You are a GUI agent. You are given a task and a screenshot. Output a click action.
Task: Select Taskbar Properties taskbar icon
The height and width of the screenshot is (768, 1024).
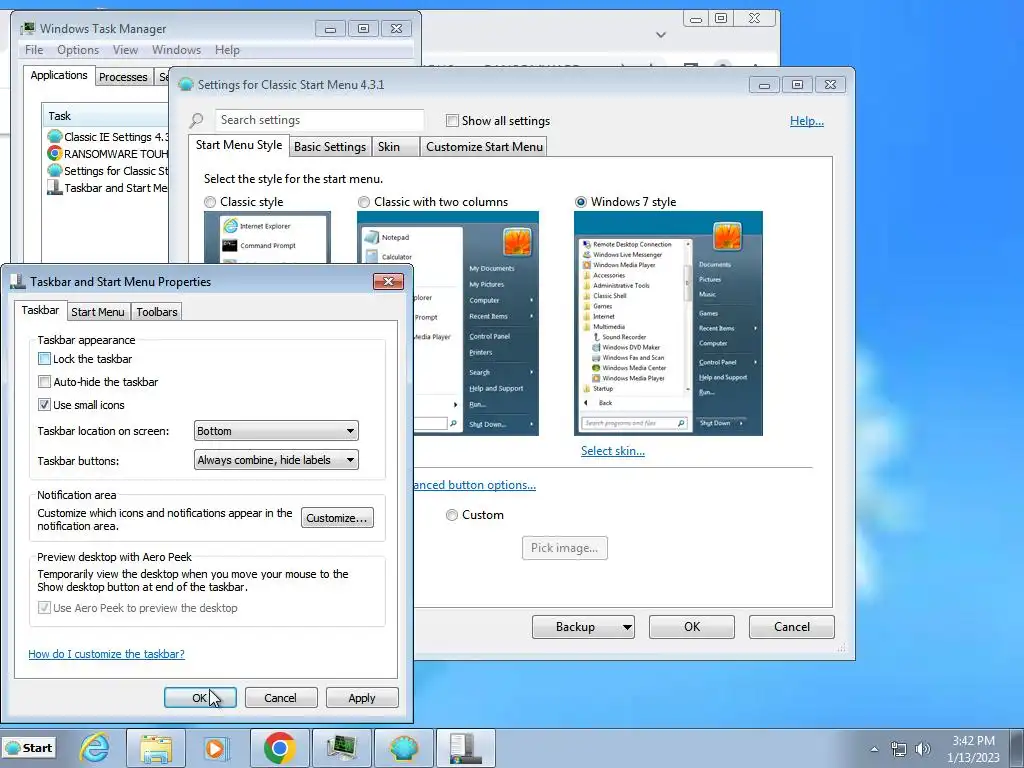click(466, 748)
